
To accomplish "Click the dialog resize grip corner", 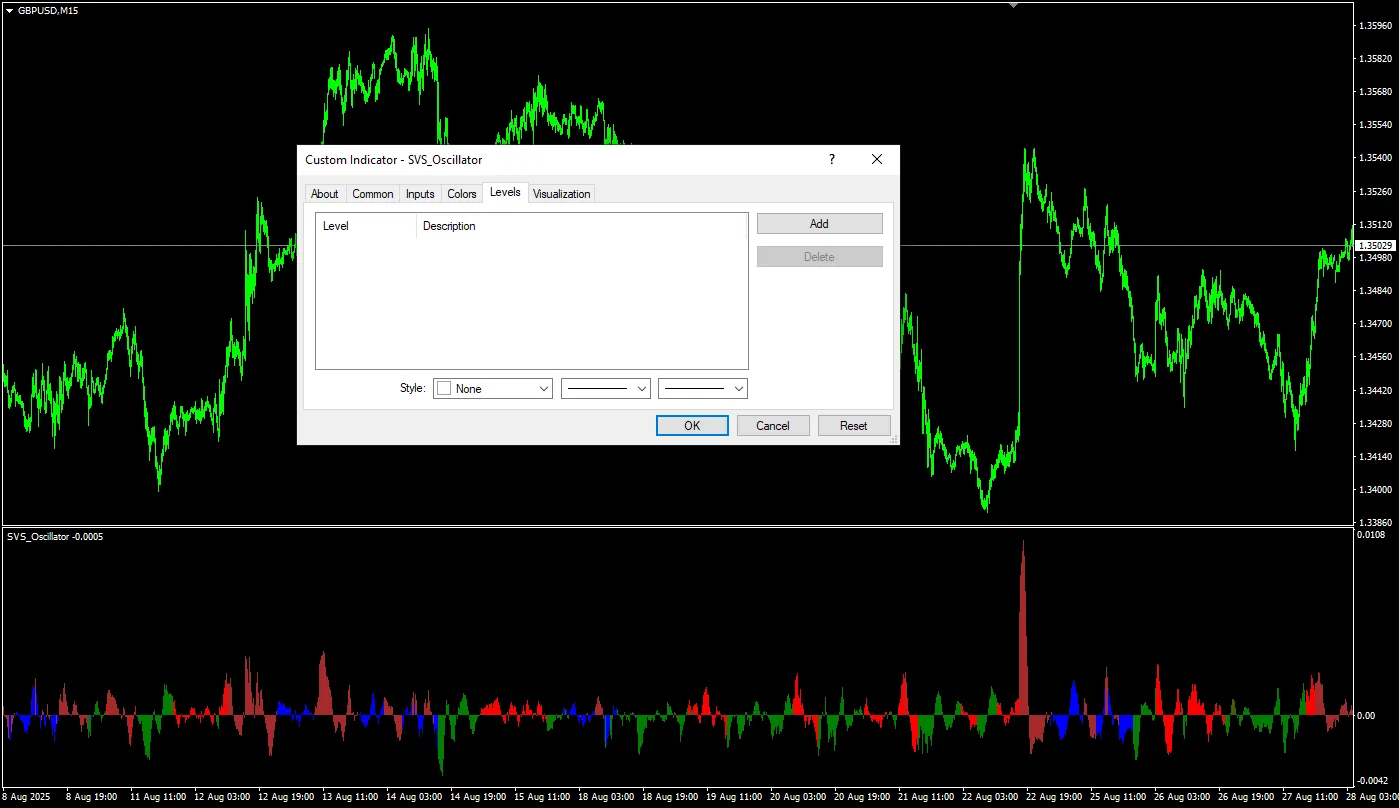I will pyautogui.click(x=893, y=439).
